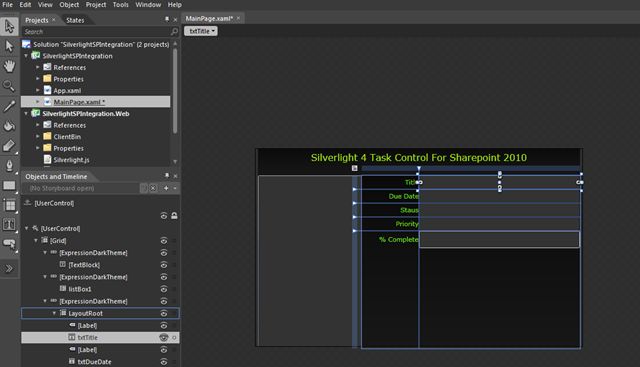Click the Silverlight.js file icon
The image size is (640, 367).
tap(47, 159)
